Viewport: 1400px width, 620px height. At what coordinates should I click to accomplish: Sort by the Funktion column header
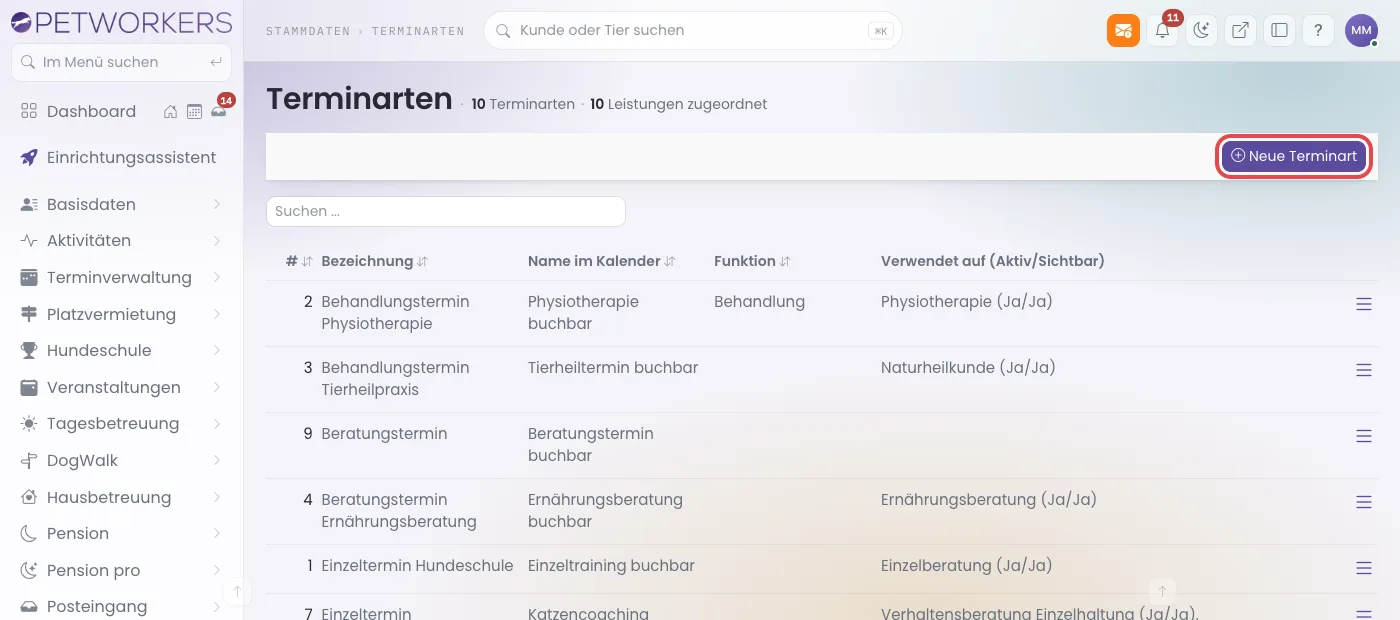tap(752, 261)
